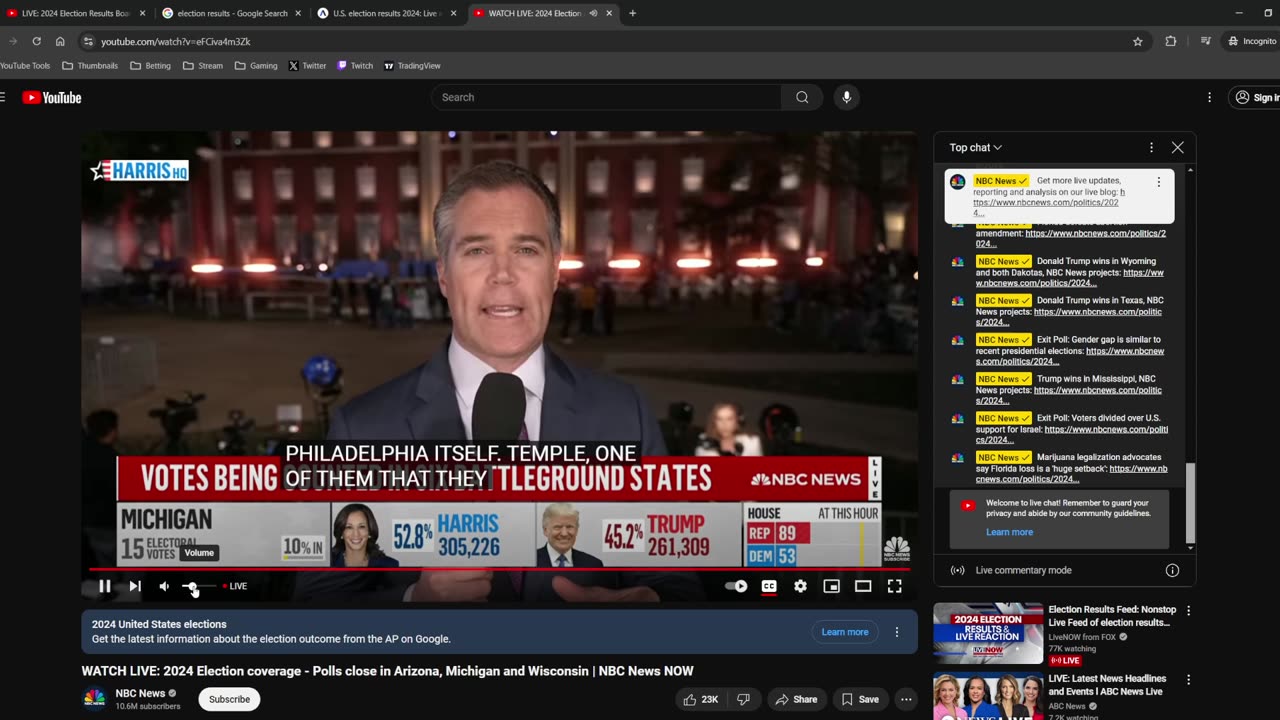Open Twitter bookmark

tap(307, 66)
